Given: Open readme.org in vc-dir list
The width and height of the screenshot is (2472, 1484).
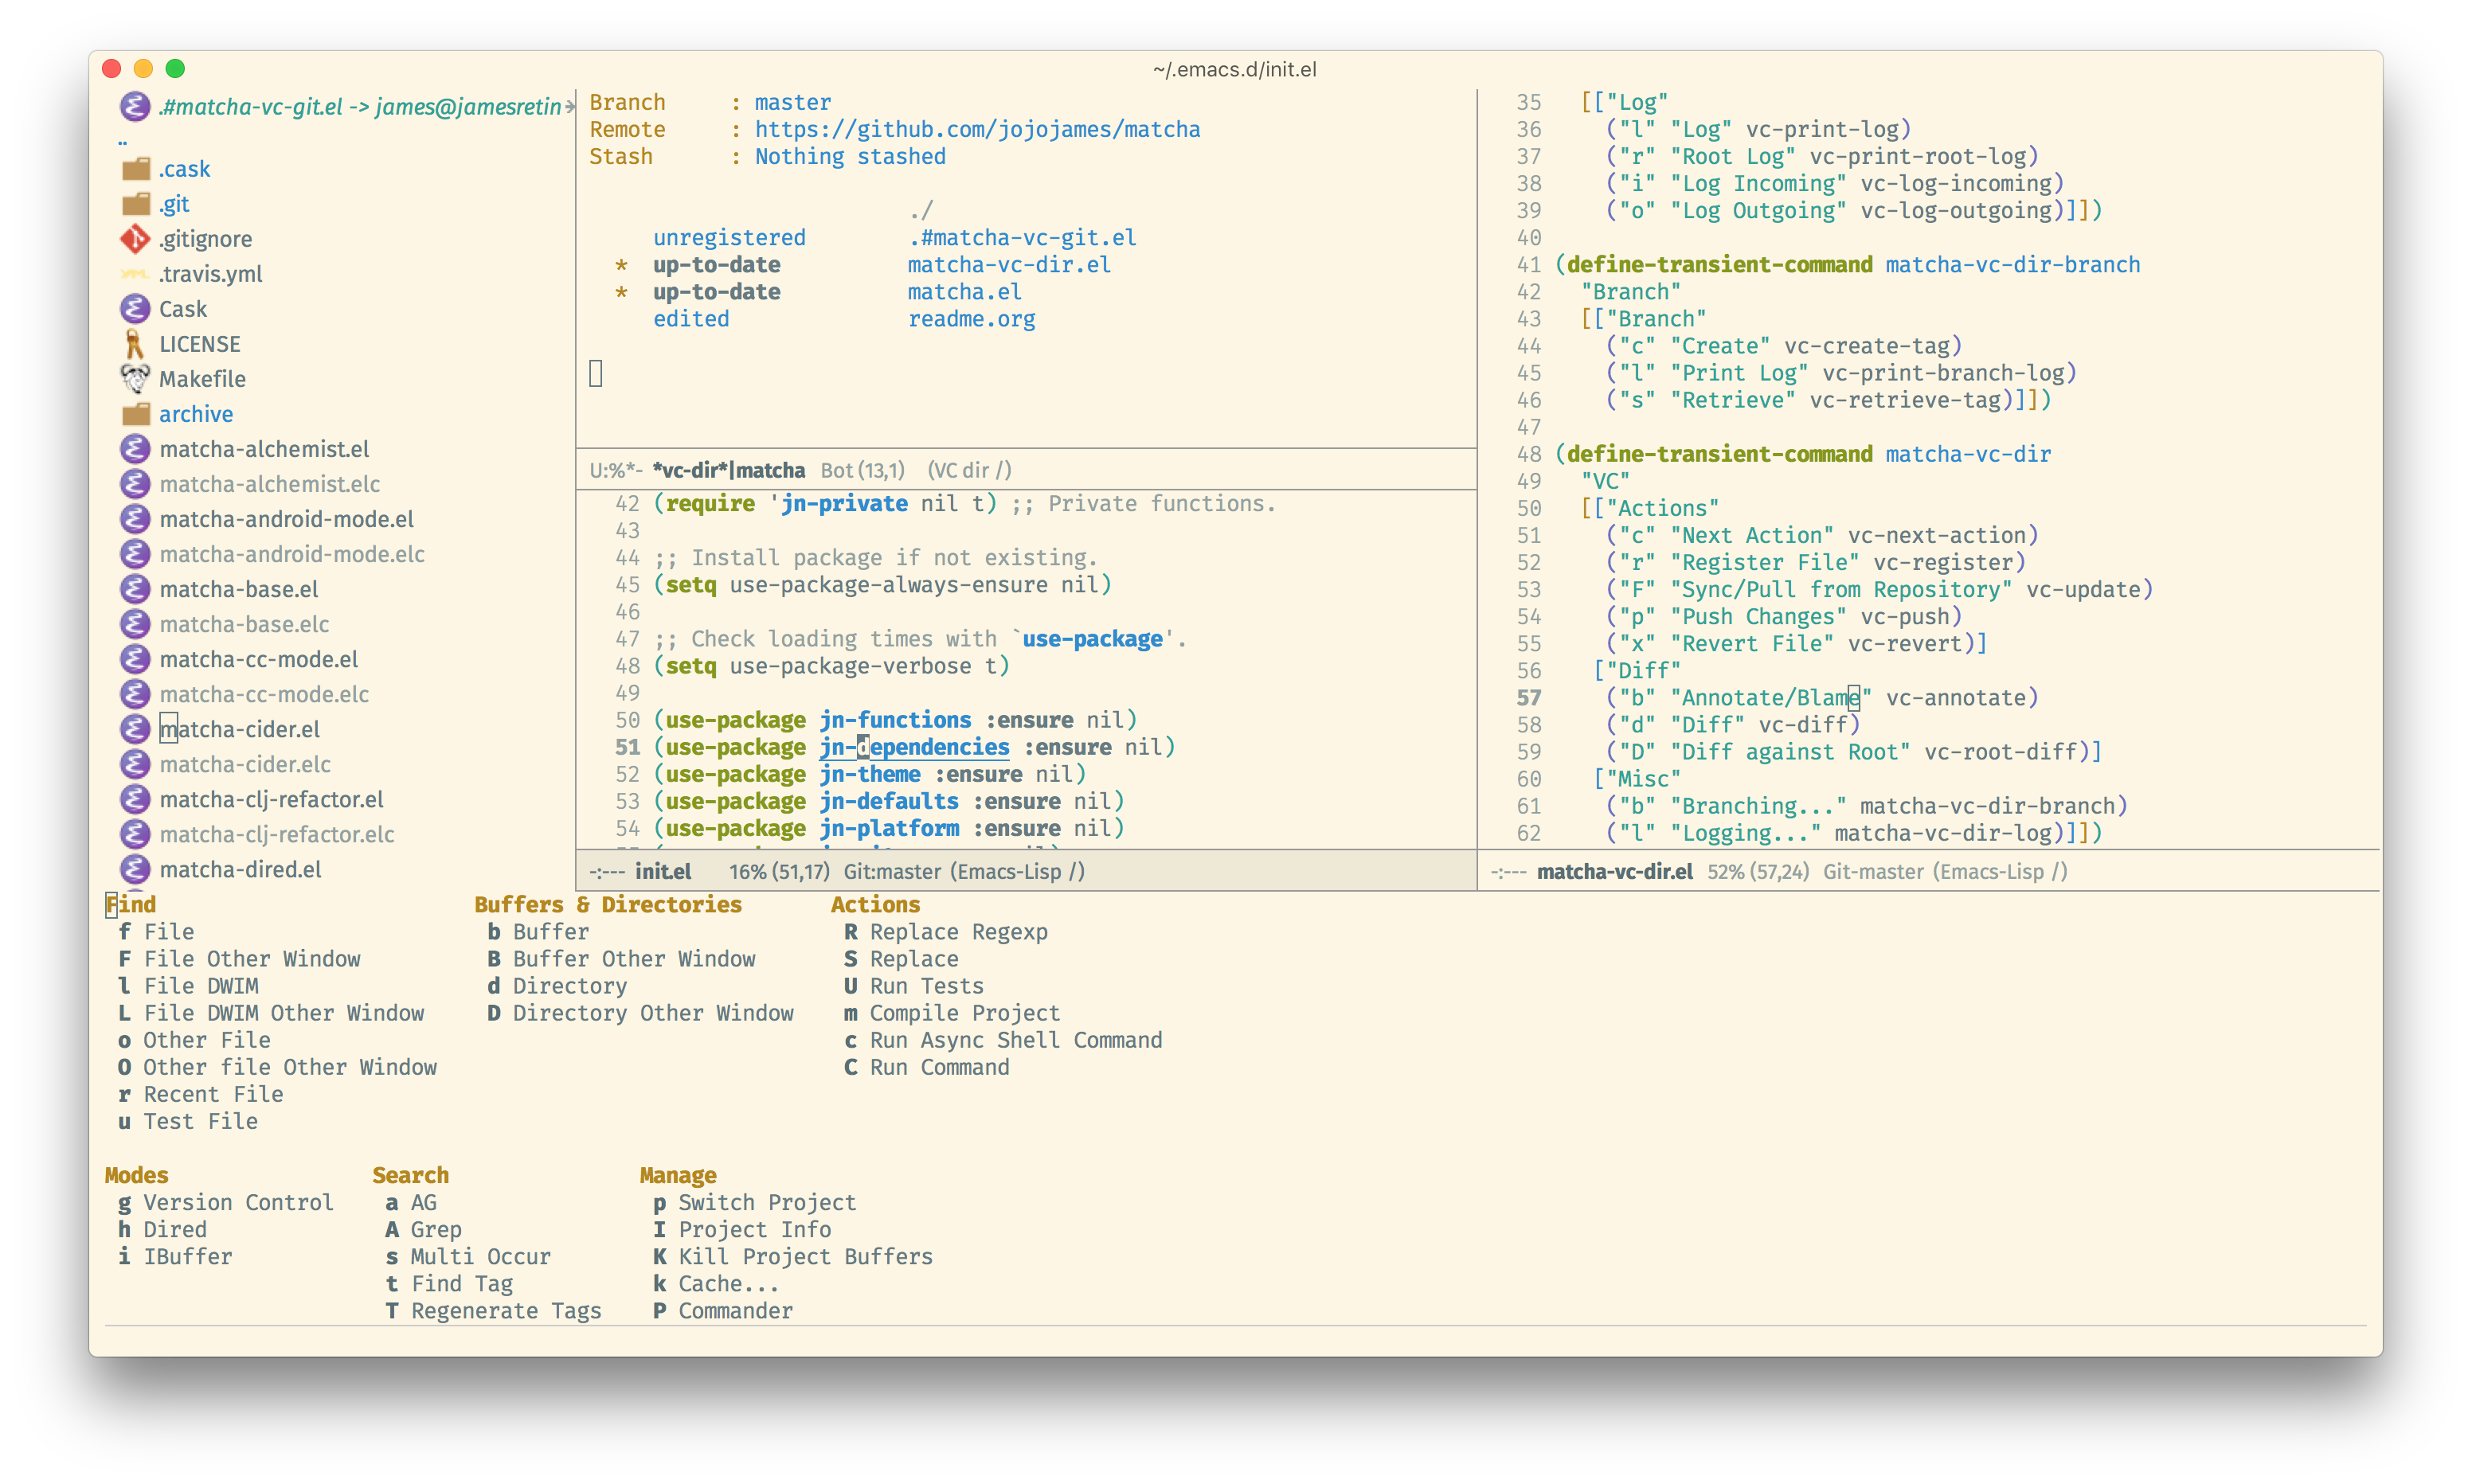Looking at the screenshot, I should click(x=971, y=319).
